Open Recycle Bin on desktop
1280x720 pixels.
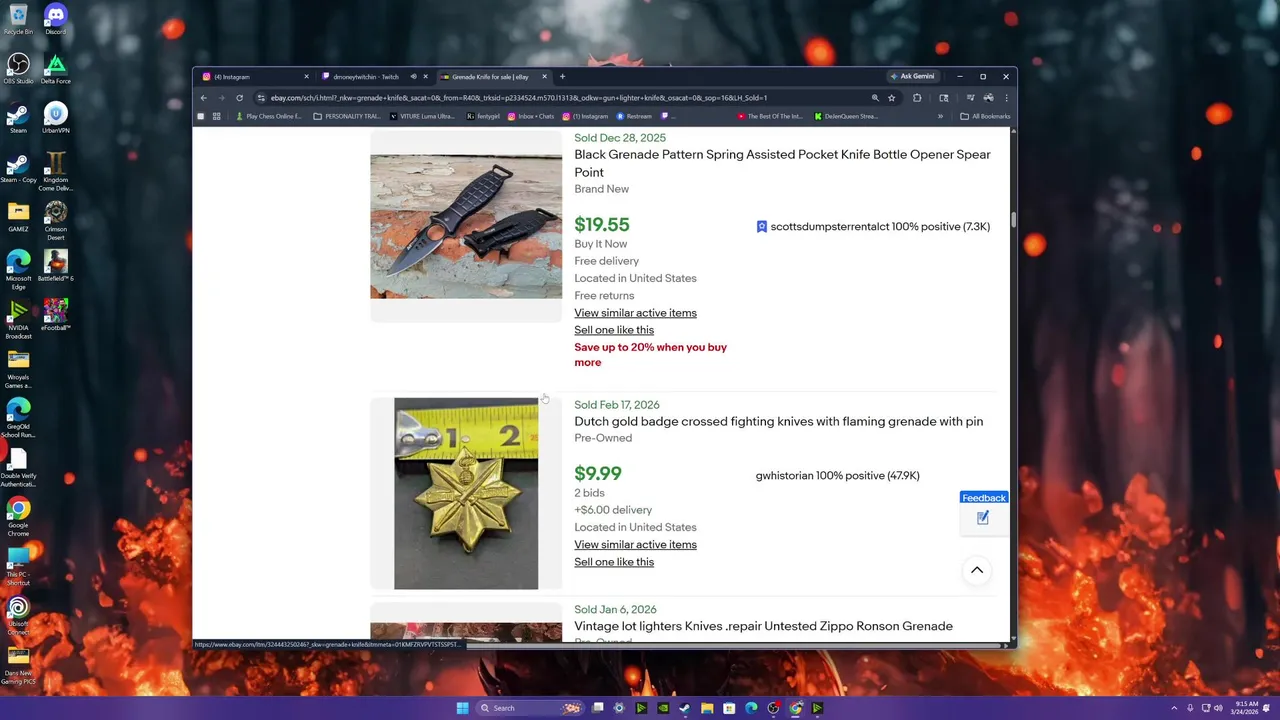click(18, 18)
